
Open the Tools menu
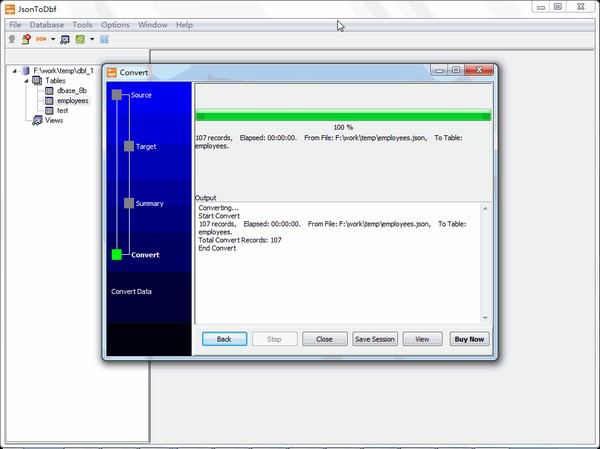83,24
